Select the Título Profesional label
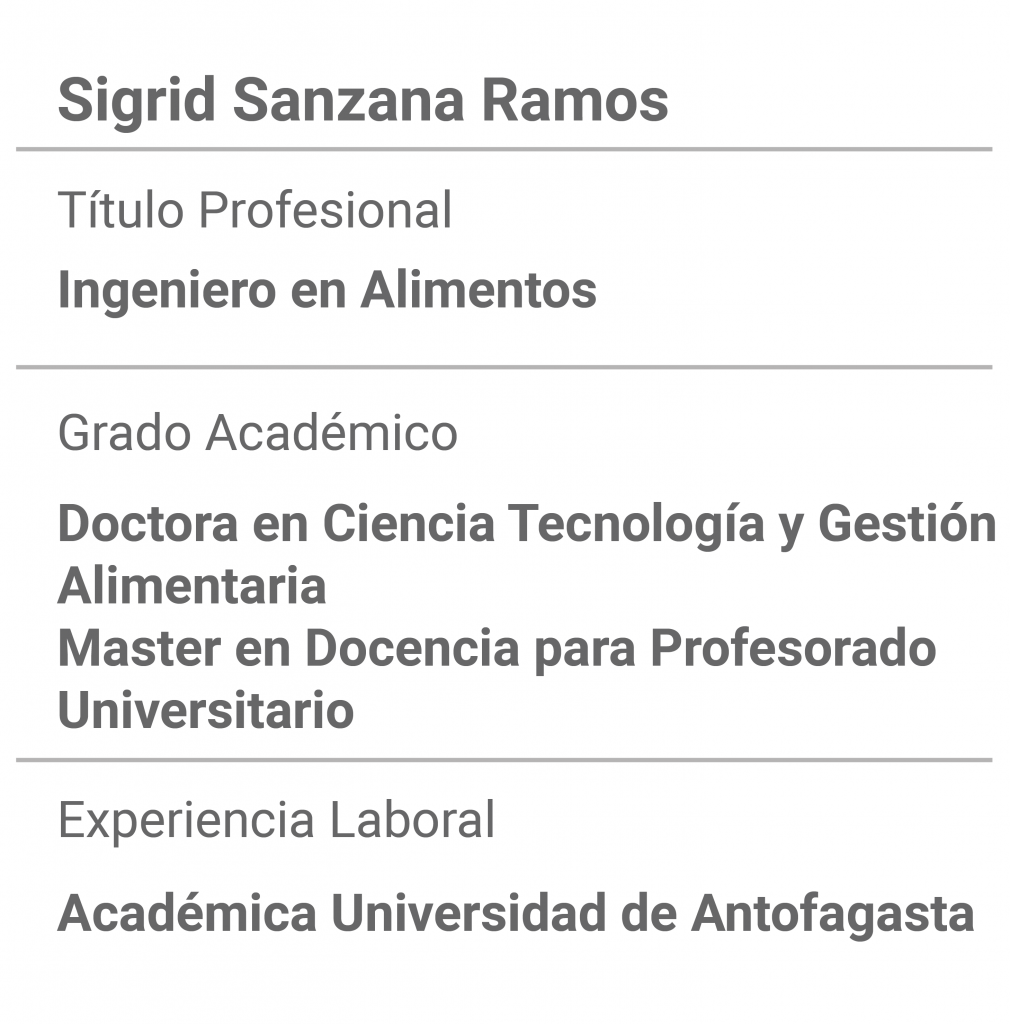Screen dimensions: 1010x1024 (255, 210)
